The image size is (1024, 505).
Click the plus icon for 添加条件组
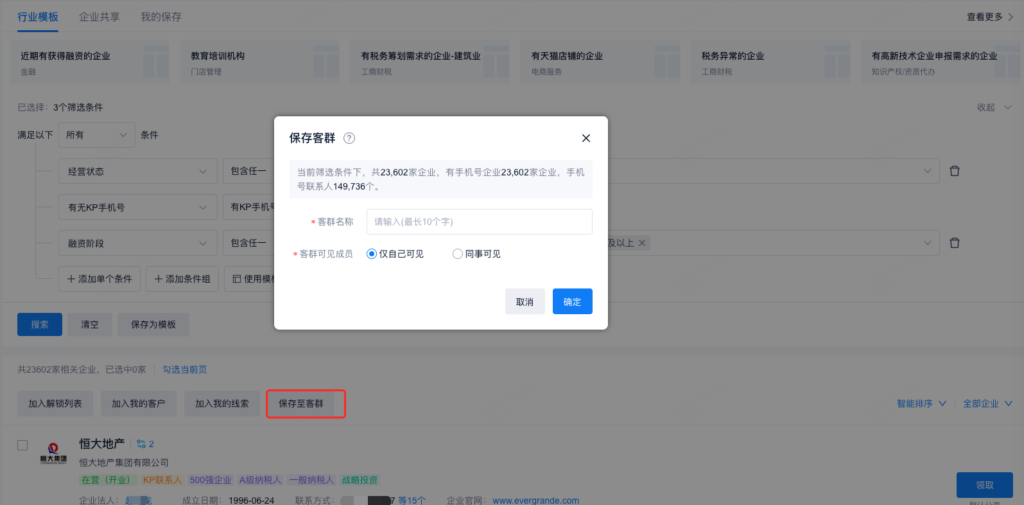(160, 279)
